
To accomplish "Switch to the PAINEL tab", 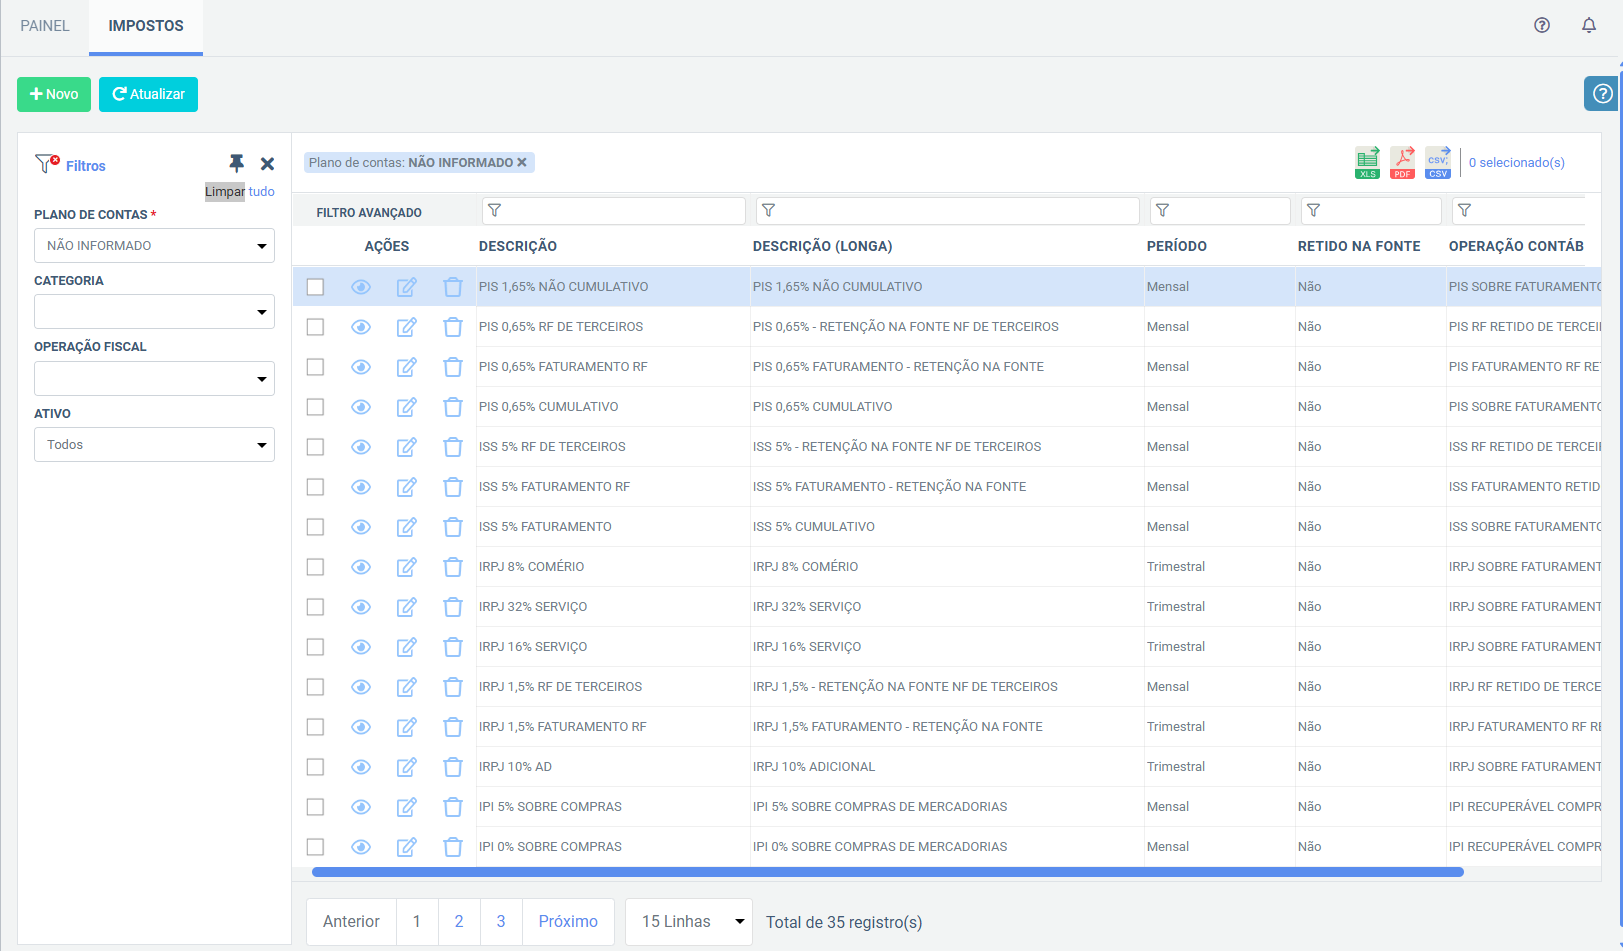I will pos(45,26).
